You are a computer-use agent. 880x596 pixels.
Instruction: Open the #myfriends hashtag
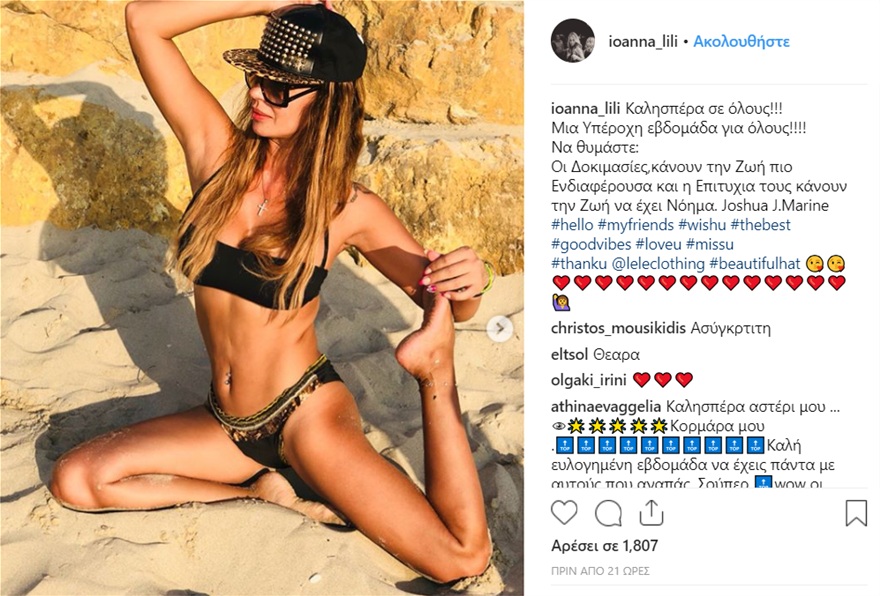point(635,225)
